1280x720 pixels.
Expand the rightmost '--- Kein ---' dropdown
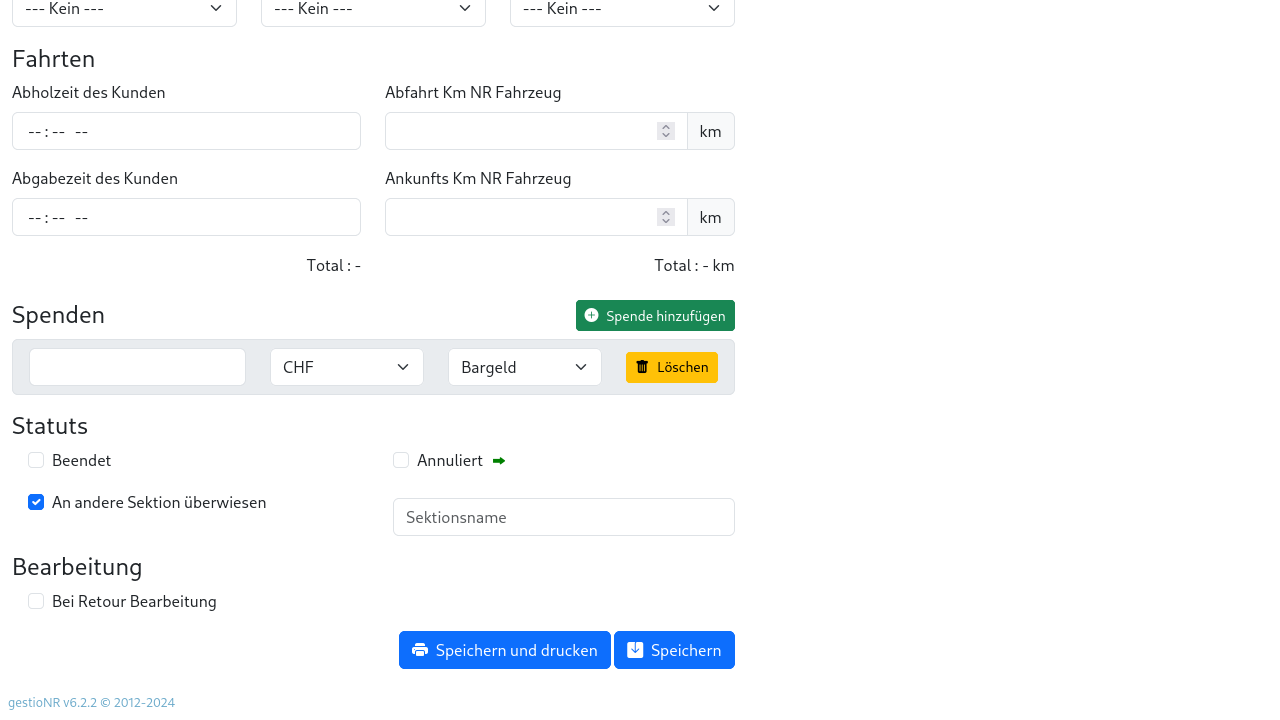622,10
